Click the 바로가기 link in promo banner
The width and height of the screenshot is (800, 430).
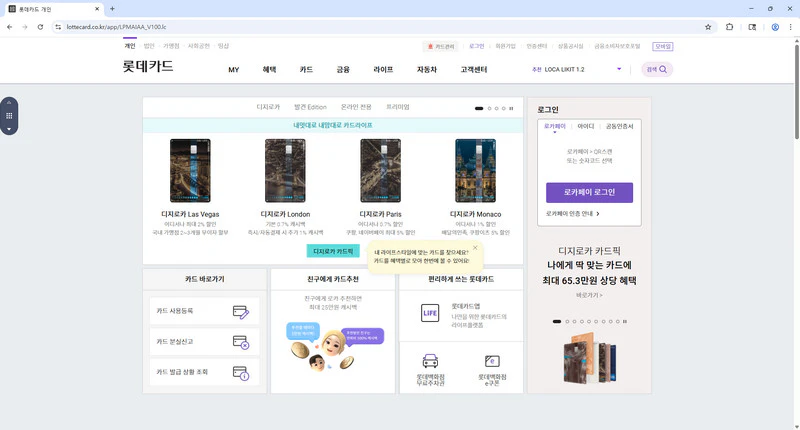pos(589,295)
